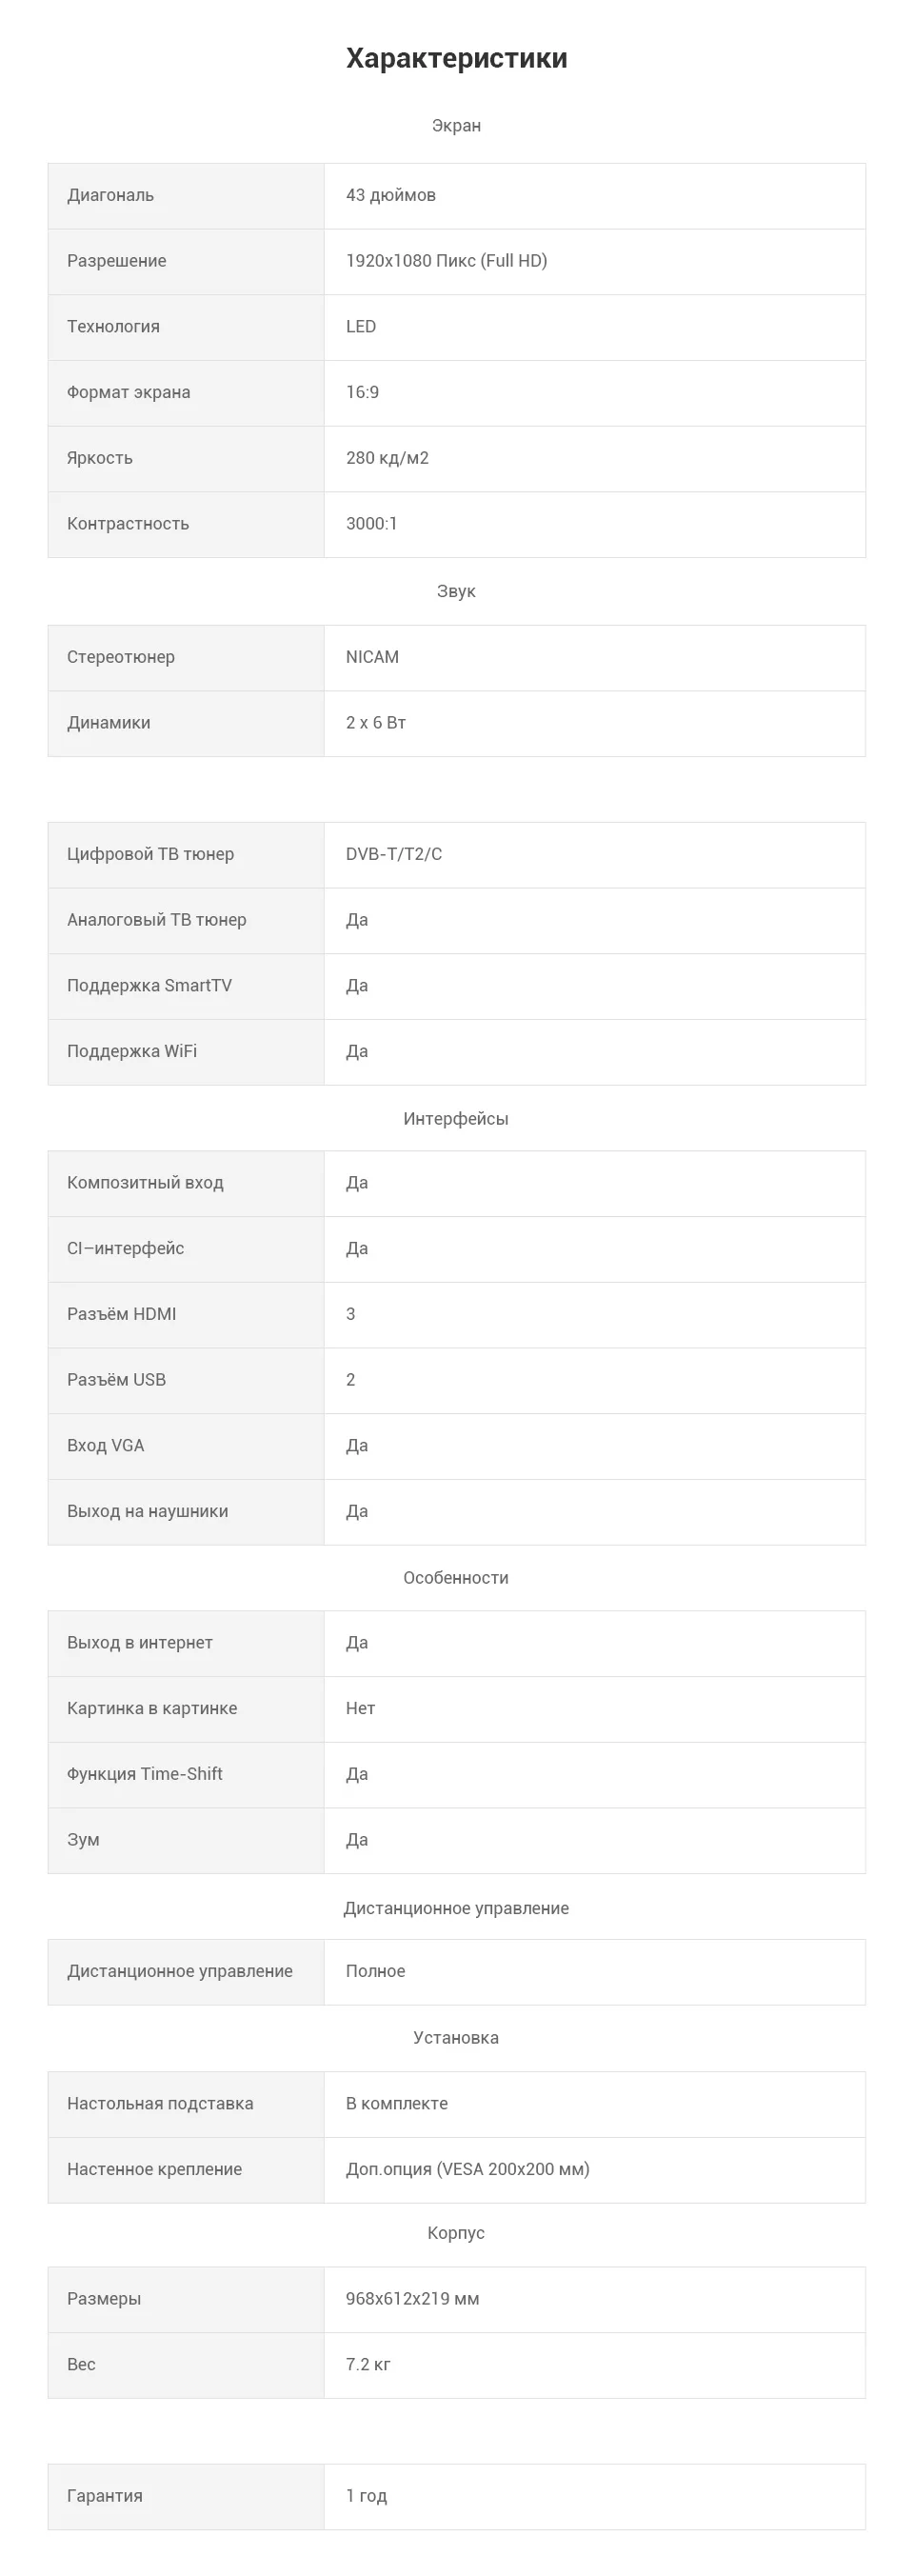Viewport: 914px width, 2576px height.
Task: Select the Стереотюнер NICAM value
Action: tap(372, 657)
